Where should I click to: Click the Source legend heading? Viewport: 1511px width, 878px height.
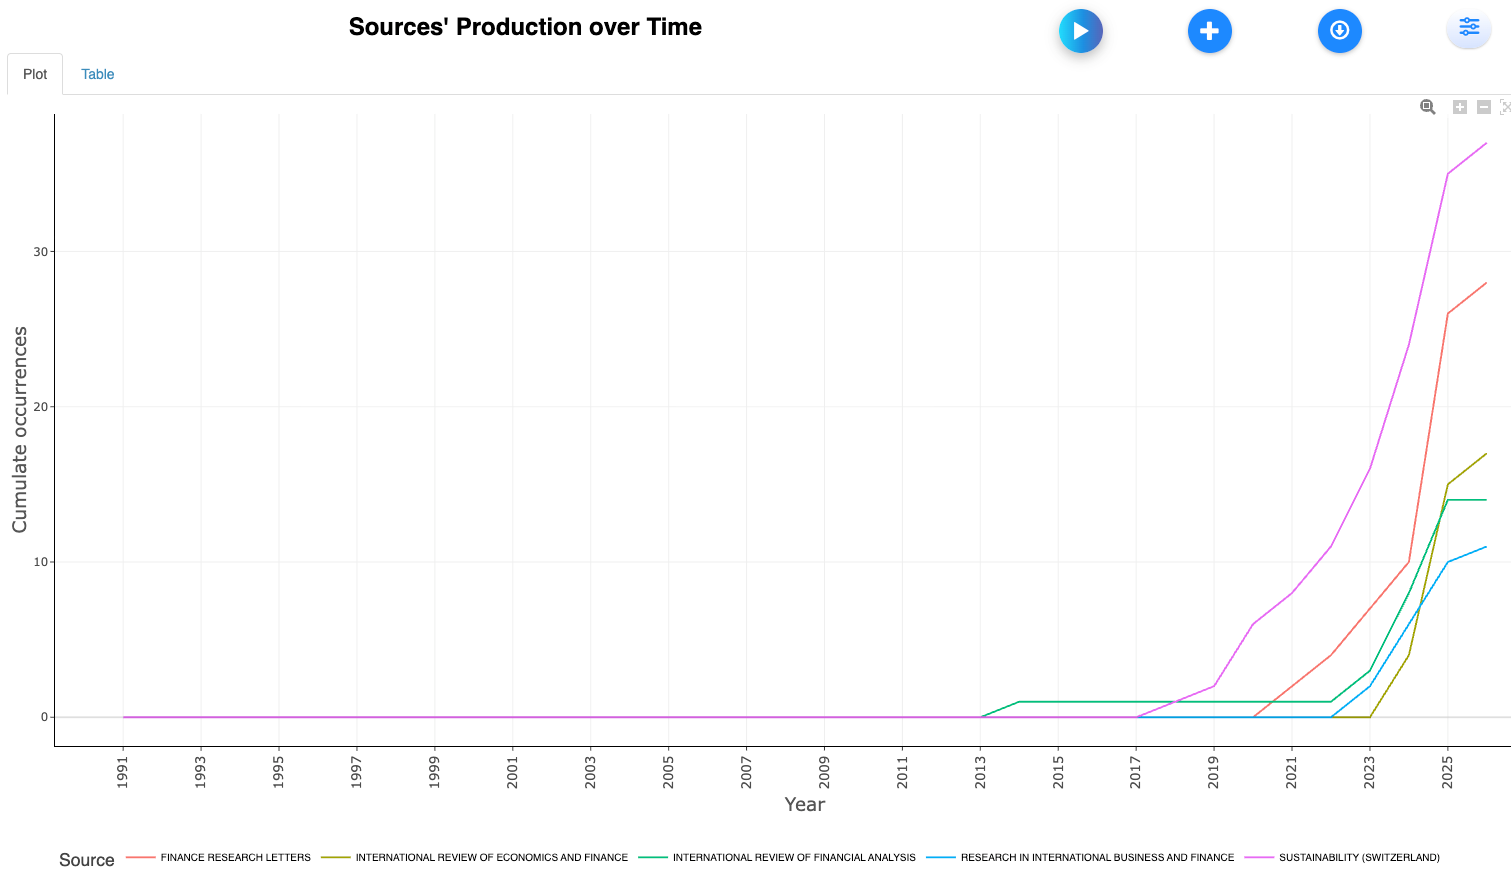tap(87, 860)
